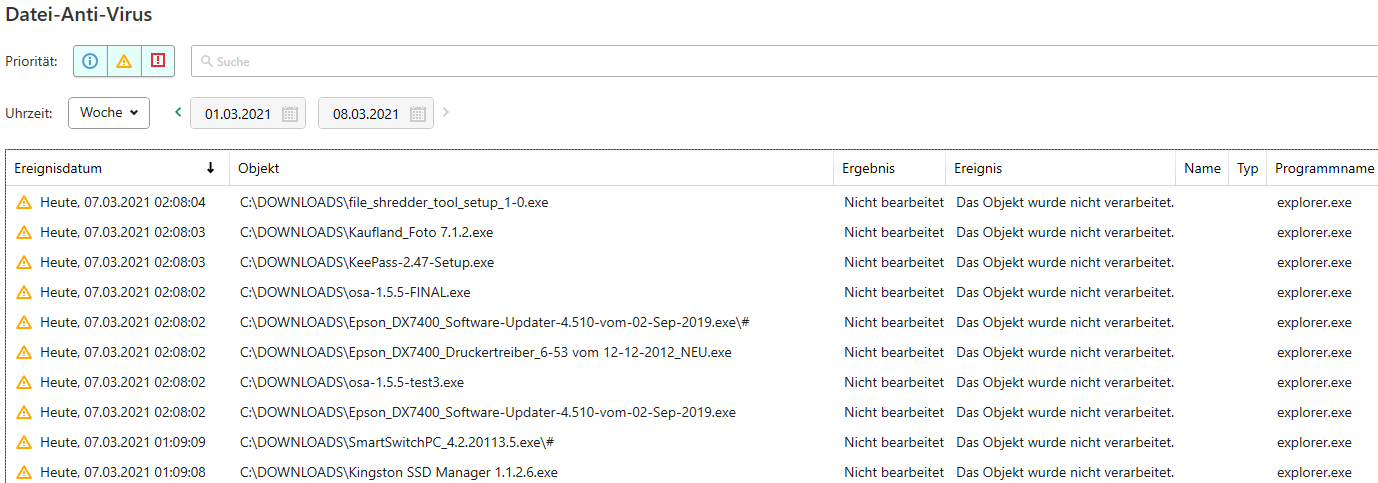This screenshot has width=1378, height=483.
Task: Click the Suche search field
Action: (x=784, y=61)
